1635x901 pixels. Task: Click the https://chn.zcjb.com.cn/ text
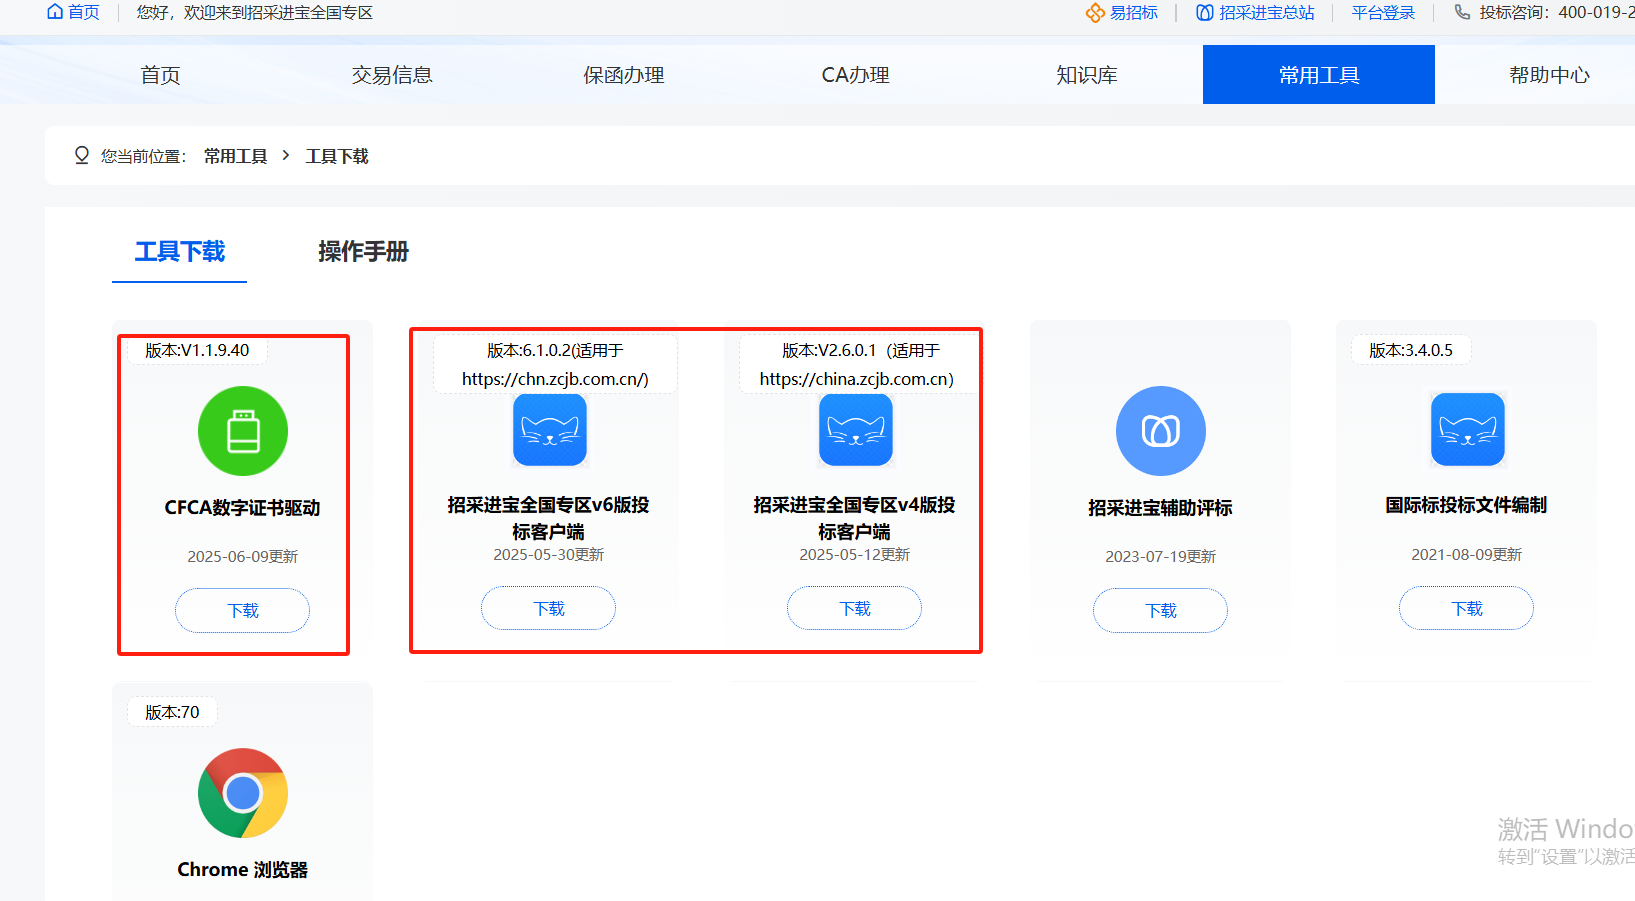point(555,379)
